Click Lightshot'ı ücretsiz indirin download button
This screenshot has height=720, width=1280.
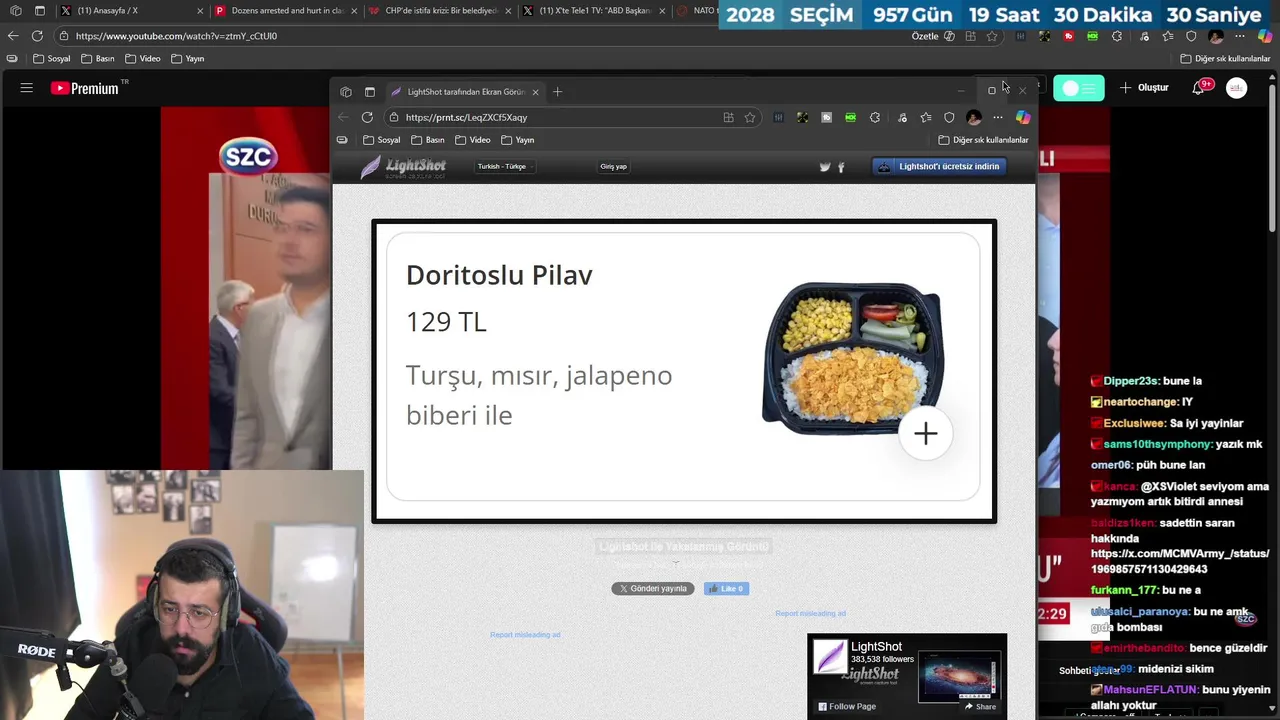tap(938, 166)
